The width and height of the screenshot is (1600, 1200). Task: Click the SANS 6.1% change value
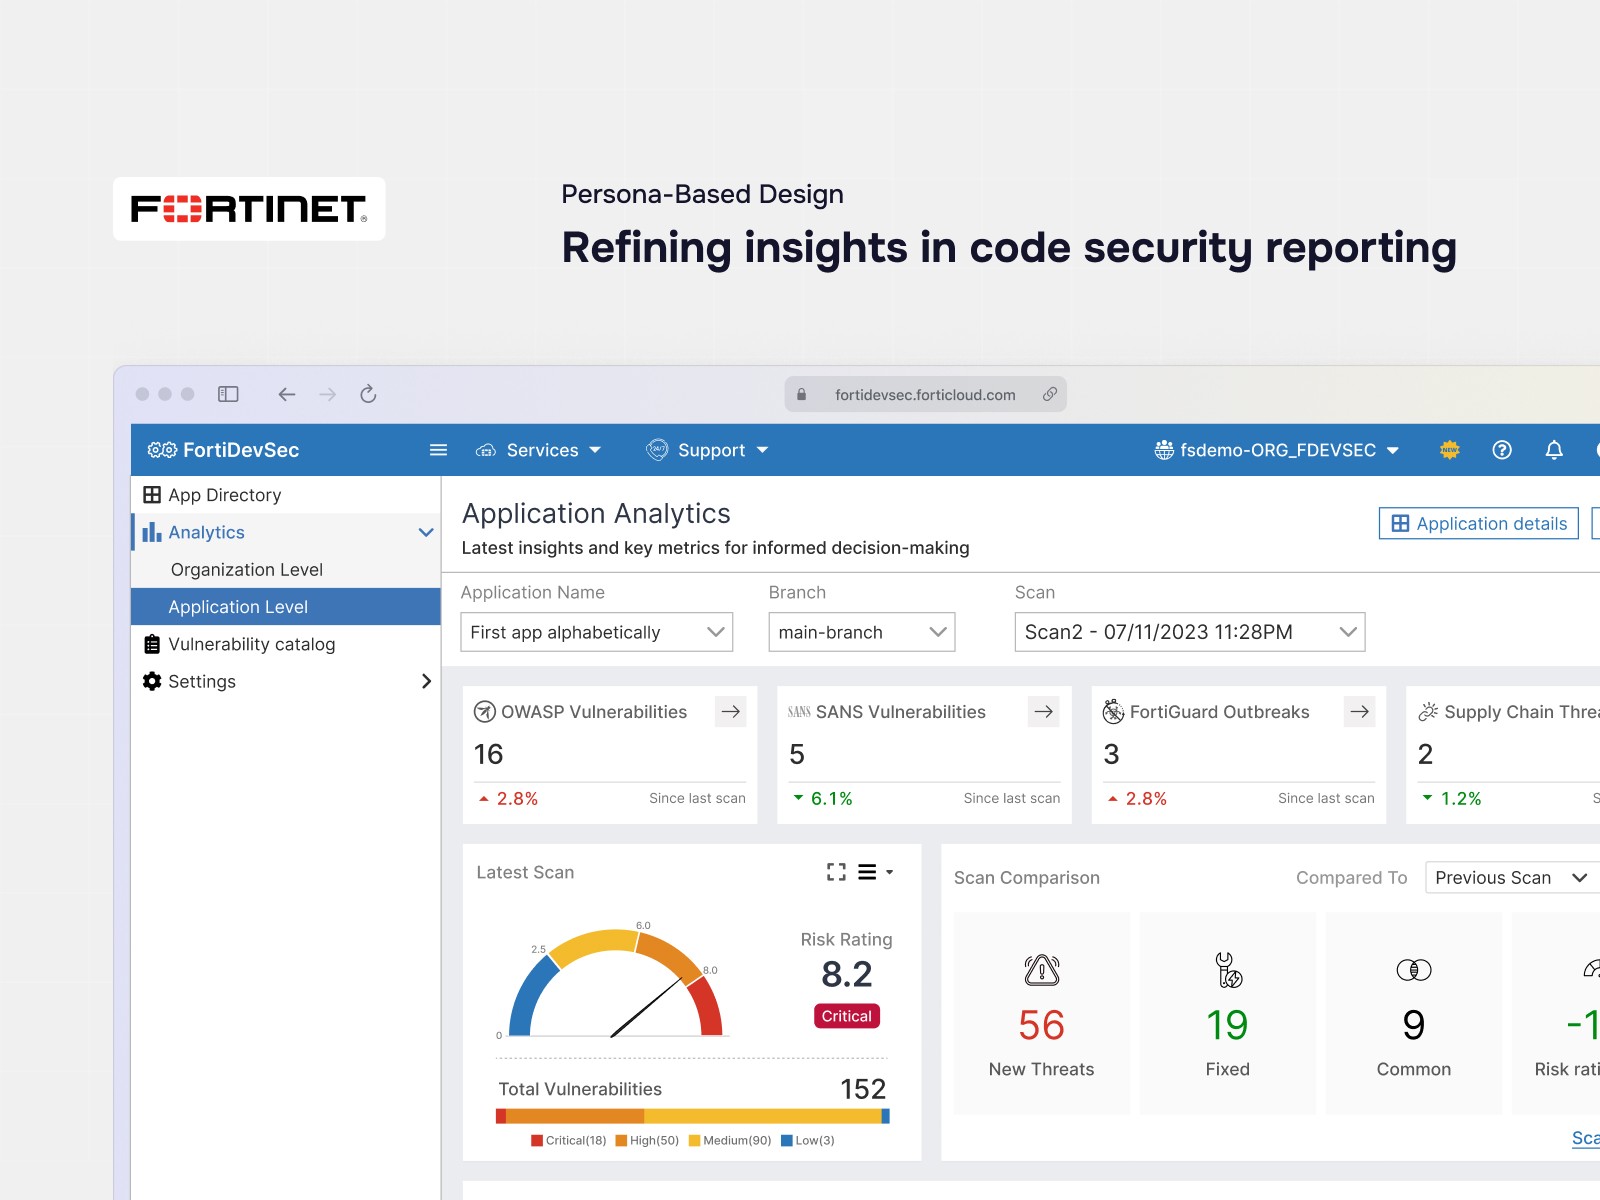(832, 799)
